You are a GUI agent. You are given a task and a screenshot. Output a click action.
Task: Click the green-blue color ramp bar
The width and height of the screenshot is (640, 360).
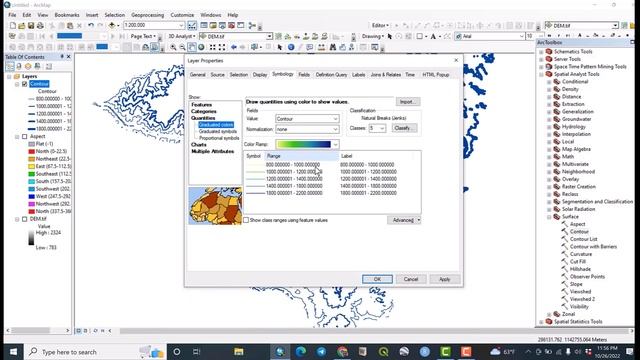pyautogui.click(x=304, y=144)
